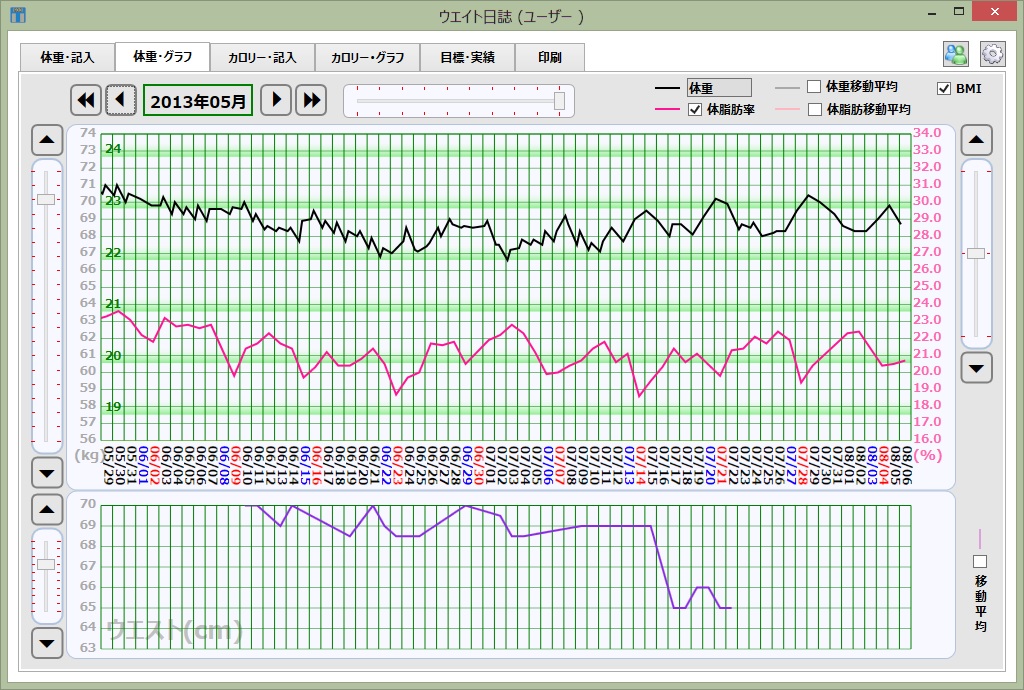Viewport: 1024px width, 690px height.
Task: Click the 体重 legend button
Action: [x=719, y=87]
